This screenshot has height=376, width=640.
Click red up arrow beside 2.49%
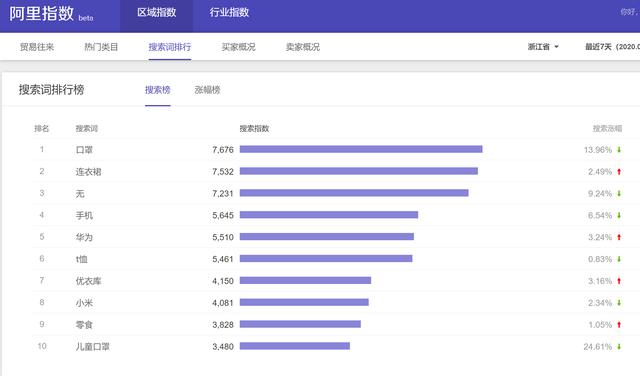click(619, 172)
